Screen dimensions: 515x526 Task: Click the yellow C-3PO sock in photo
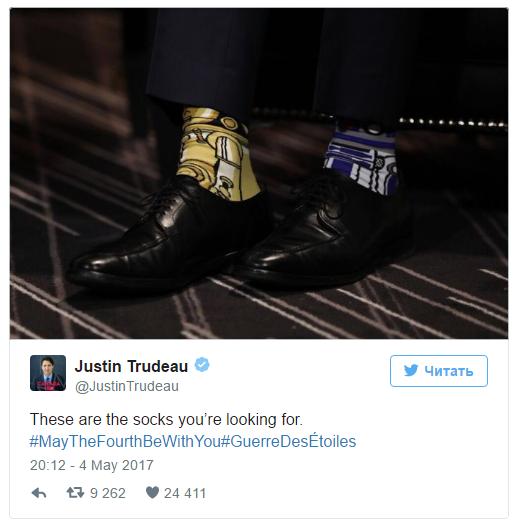[x=216, y=154]
